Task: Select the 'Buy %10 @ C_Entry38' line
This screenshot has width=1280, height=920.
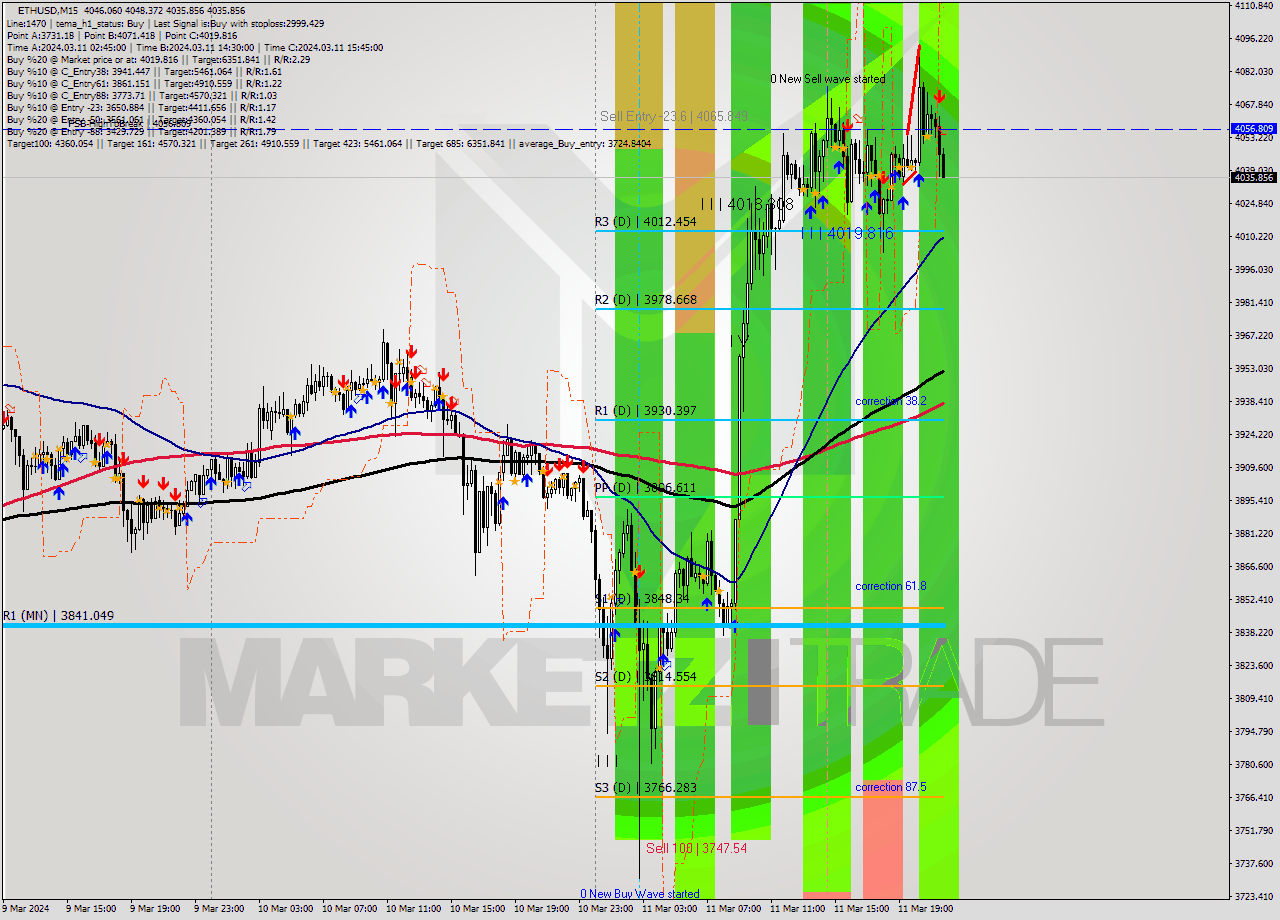Action: (x=144, y=71)
